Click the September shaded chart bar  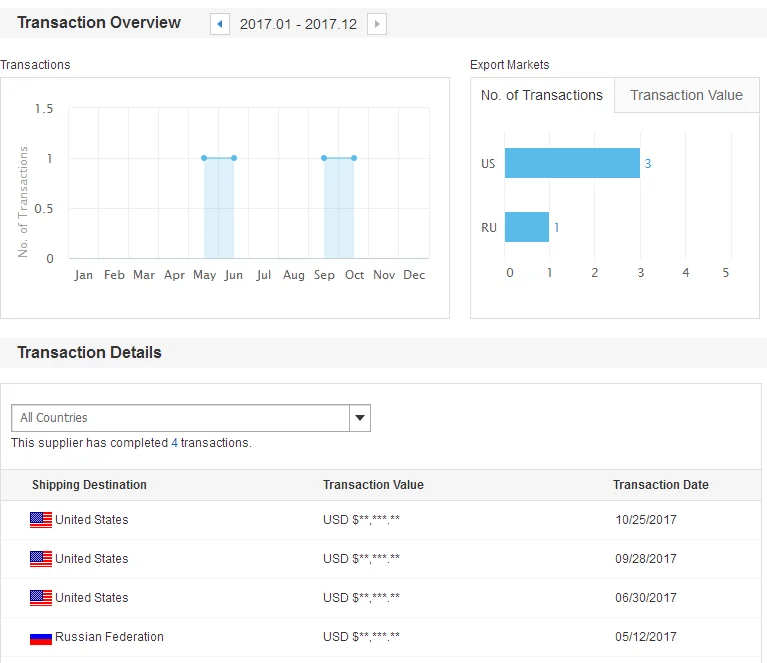[339, 208]
